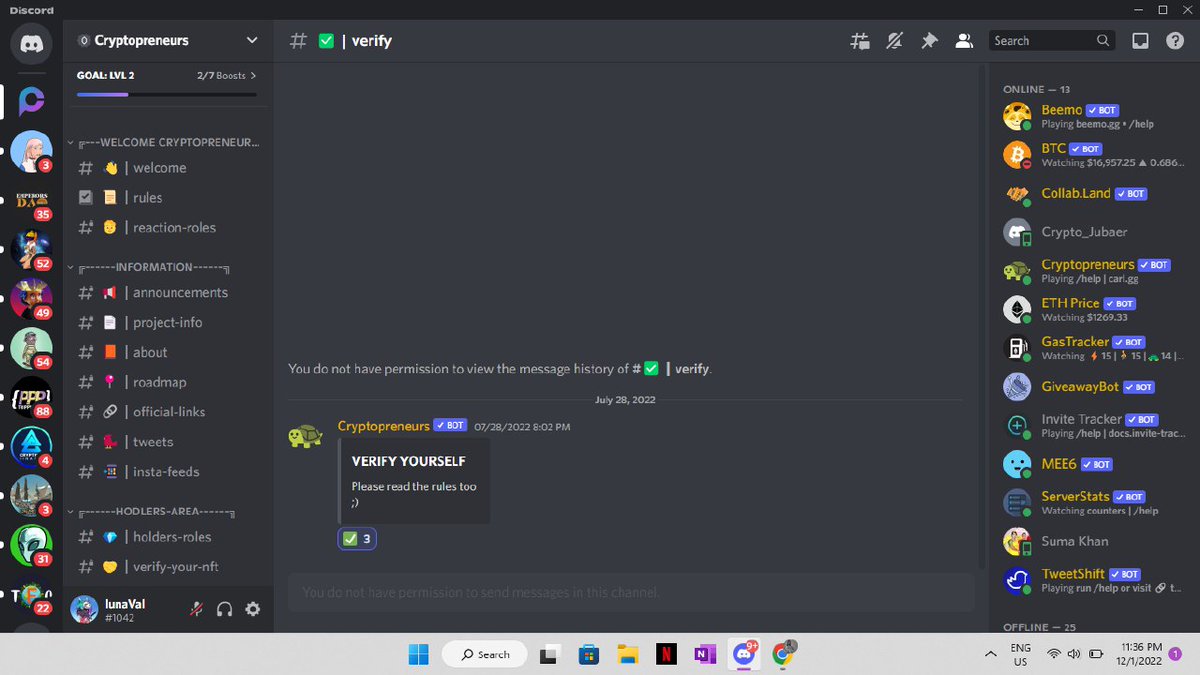Select the current Cryptopreneurs server icon
The height and width of the screenshot is (675, 1200).
click(31, 102)
